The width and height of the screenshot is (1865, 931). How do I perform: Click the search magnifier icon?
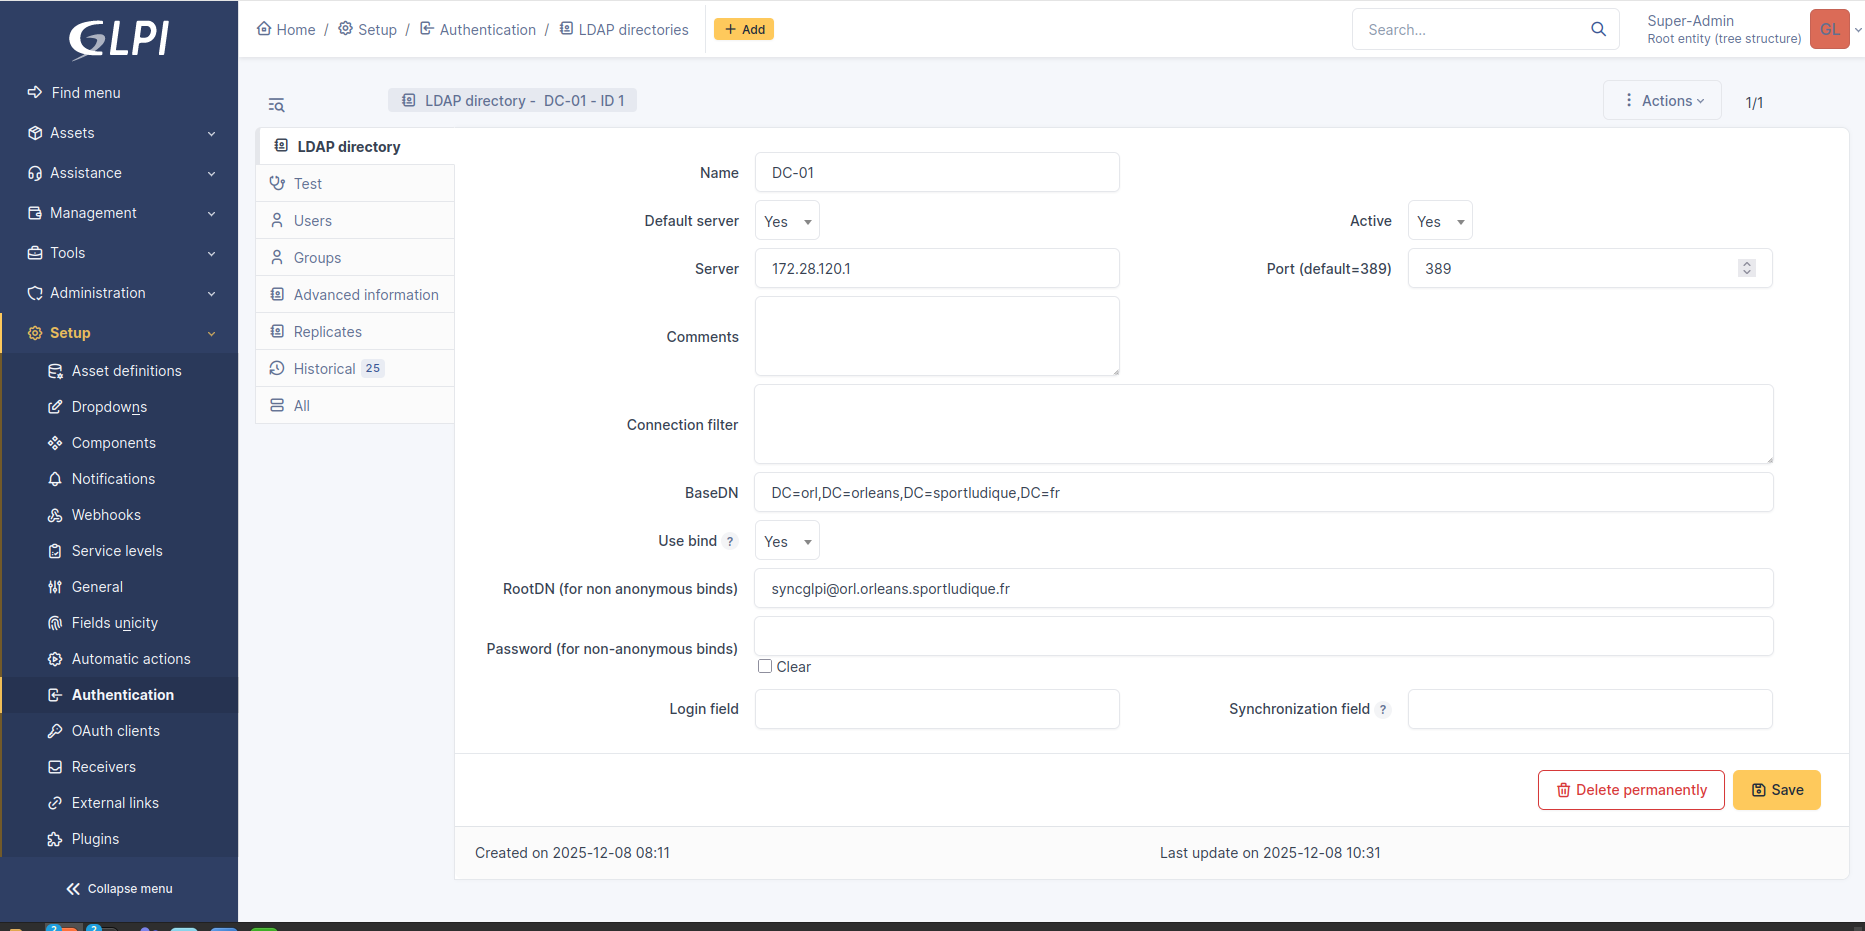[x=1597, y=29]
